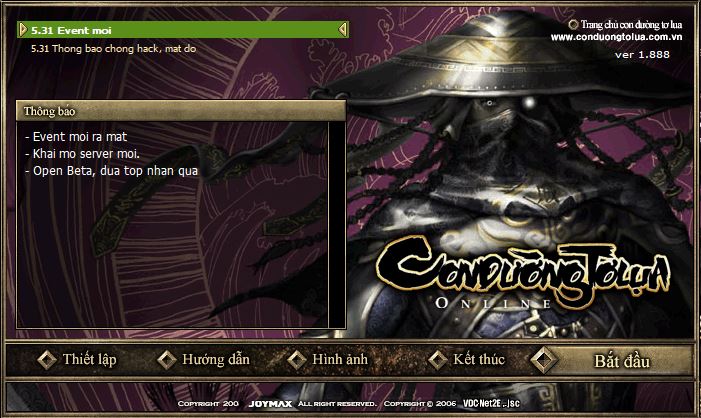Click the left-pointing arrow on green news bar
The width and height of the screenshot is (701, 418).
(343, 30)
